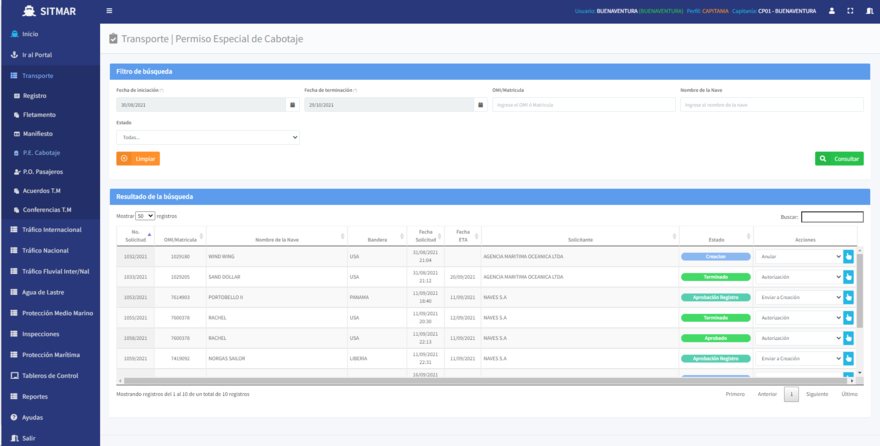The image size is (880, 446).
Task: Click the fullscreen expand icon
Action: (x=850, y=11)
